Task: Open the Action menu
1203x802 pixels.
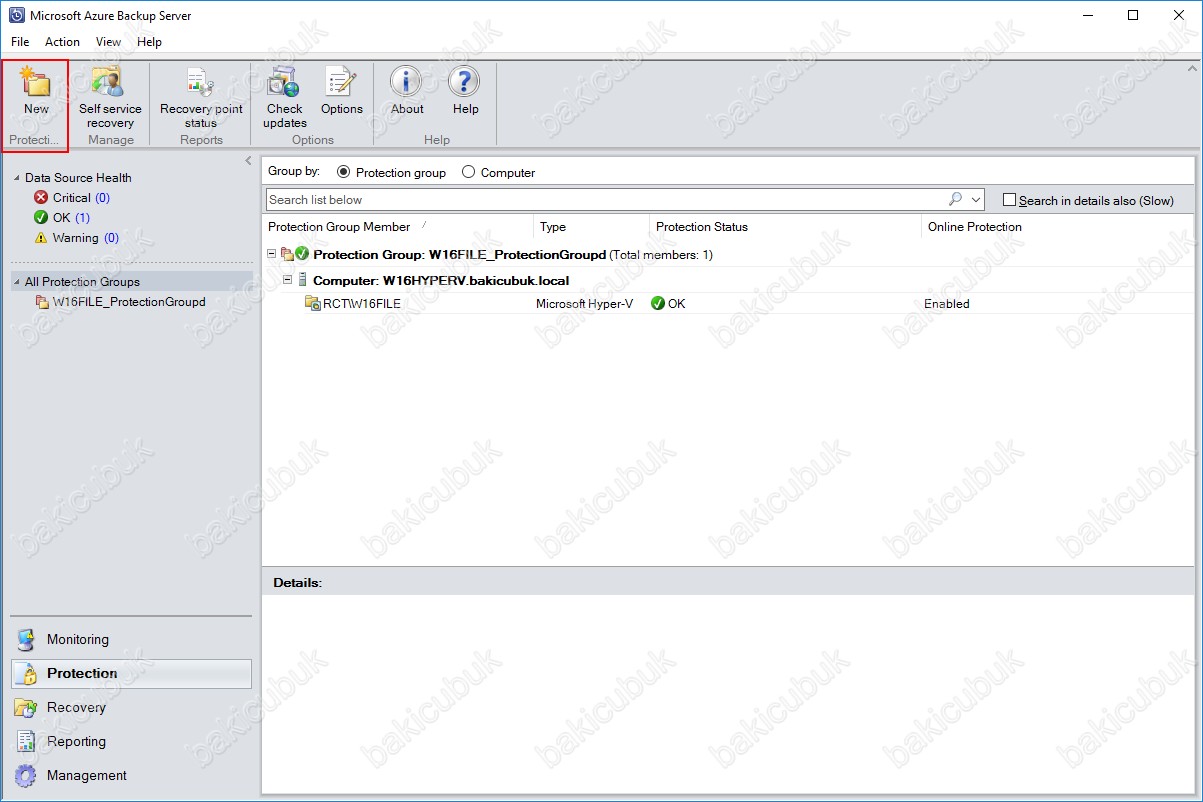Action: 62,42
